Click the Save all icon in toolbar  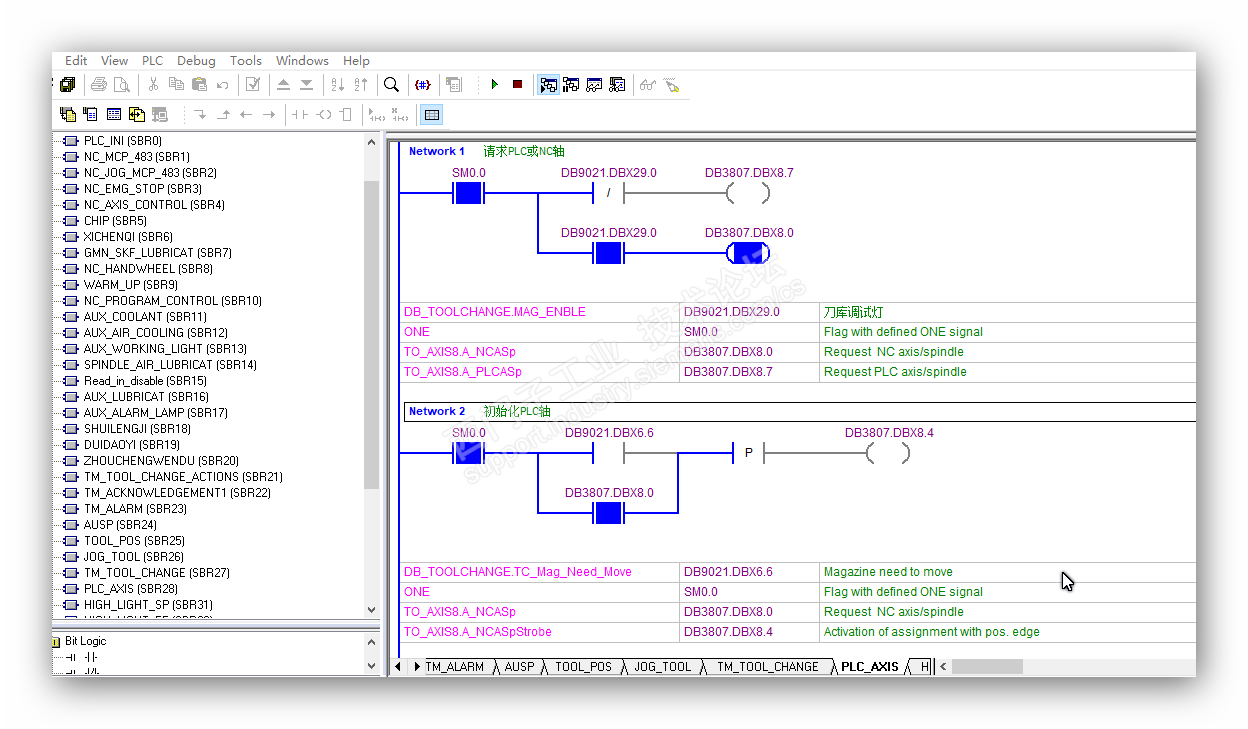coord(68,85)
